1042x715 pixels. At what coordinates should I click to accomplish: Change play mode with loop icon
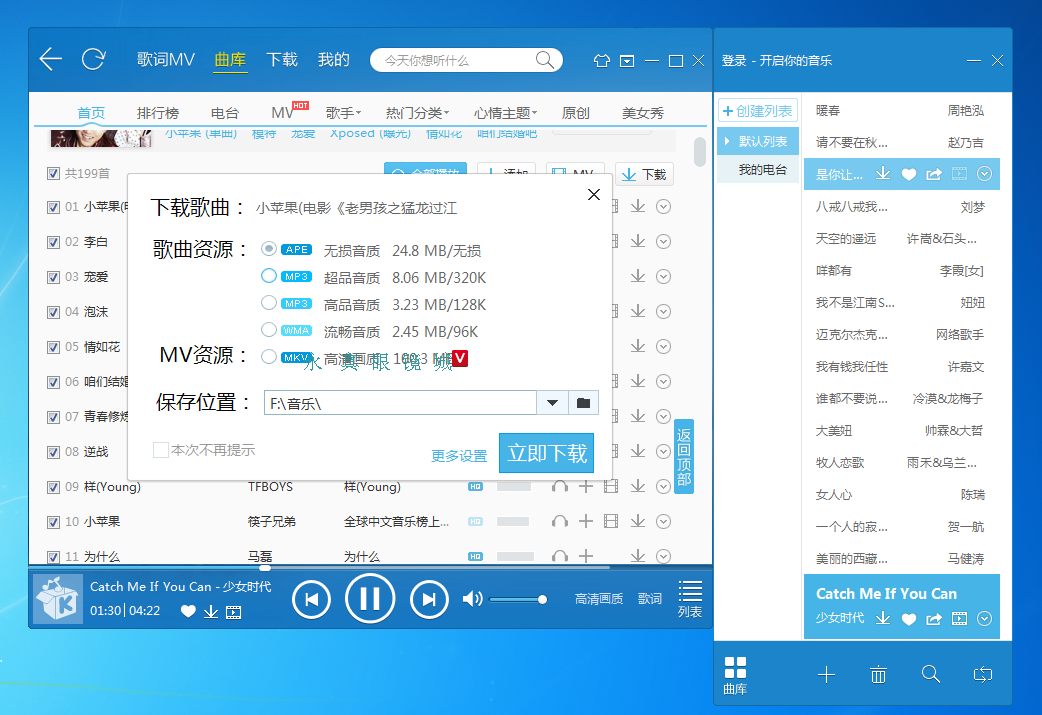(982, 675)
